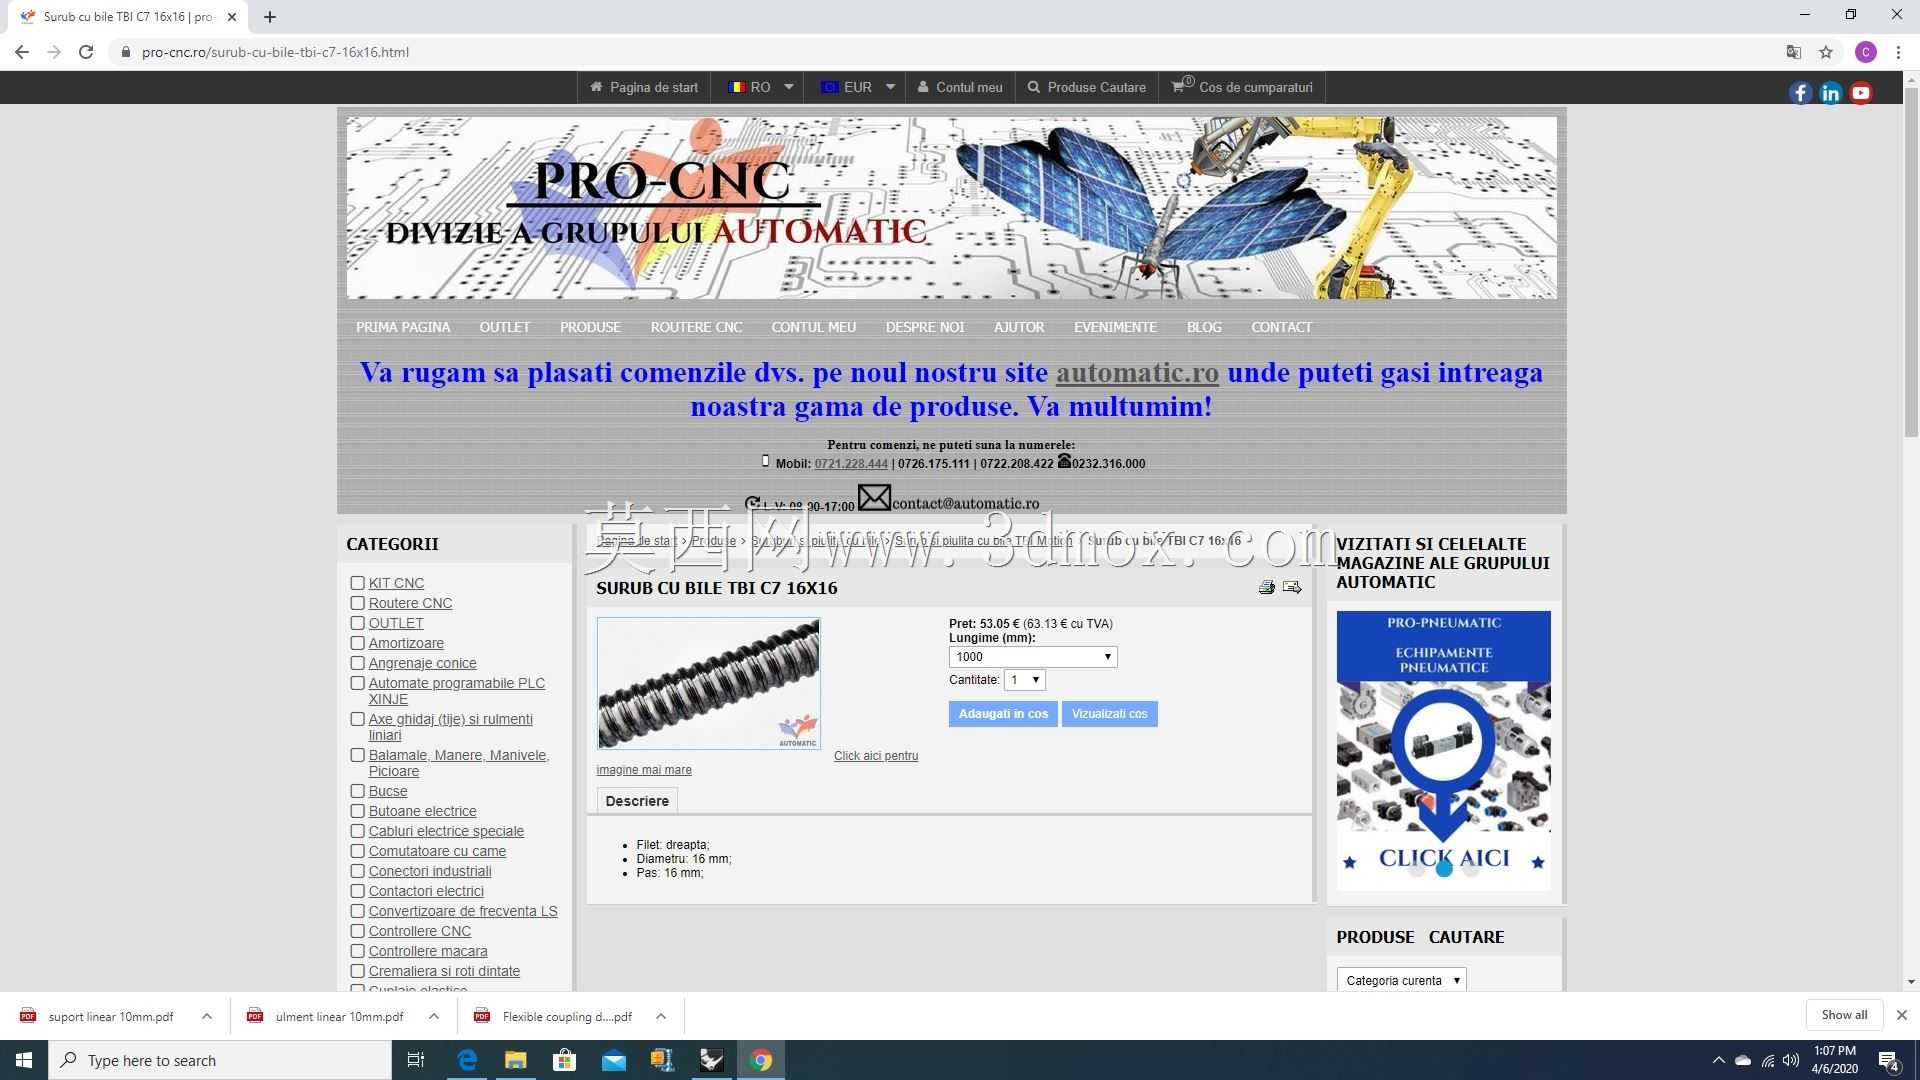1920x1080 pixels.
Task: Toggle the Bucse category checkbox
Action: [357, 791]
